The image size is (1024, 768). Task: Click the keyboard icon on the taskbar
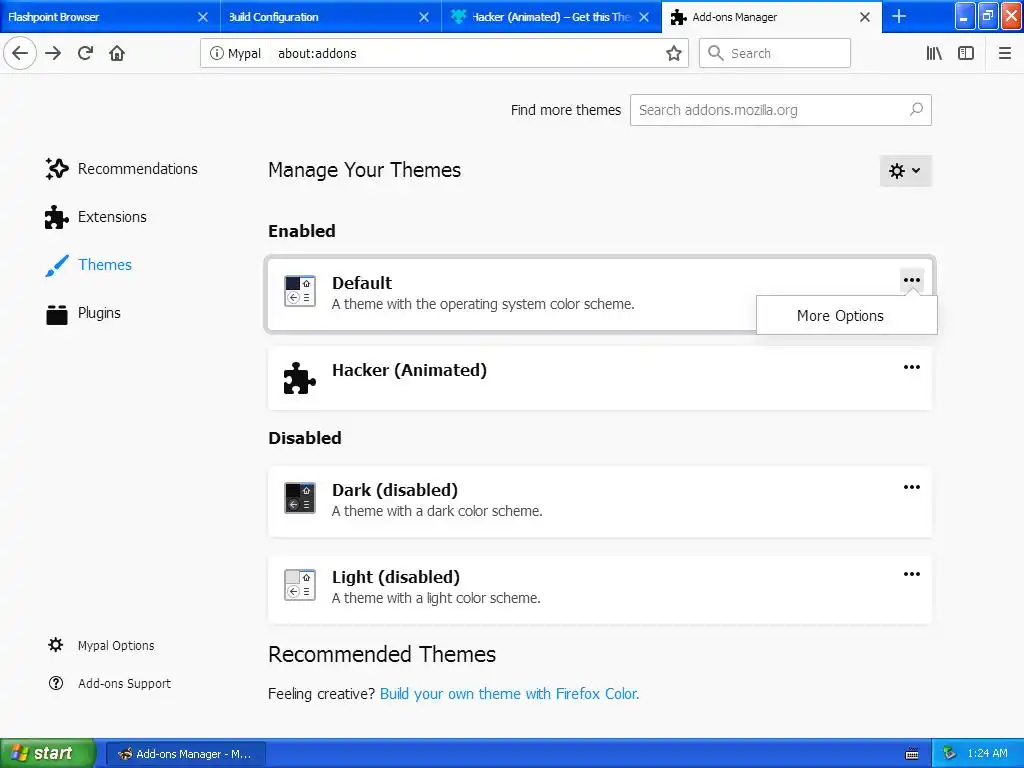(x=912, y=754)
